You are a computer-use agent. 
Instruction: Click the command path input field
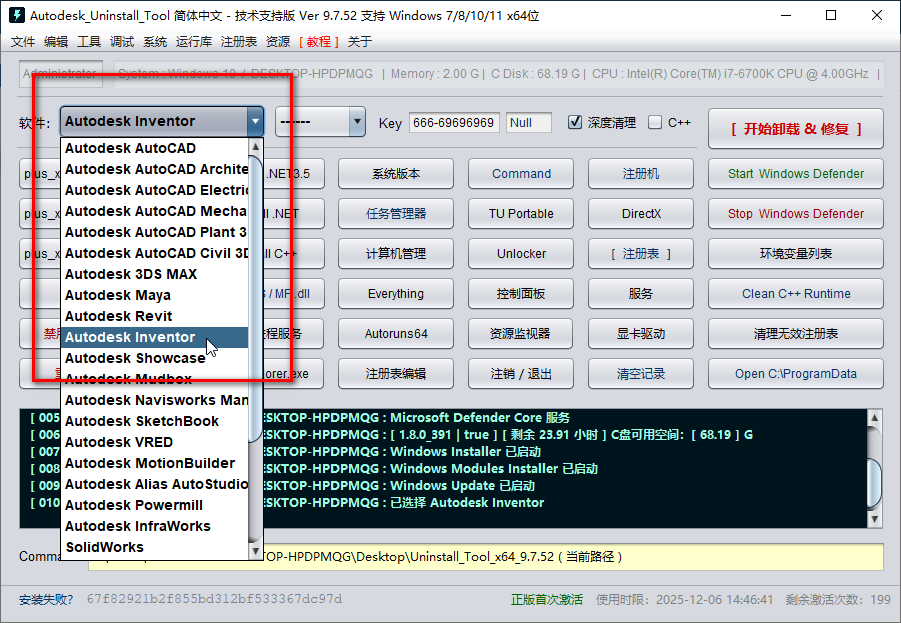tap(486, 557)
